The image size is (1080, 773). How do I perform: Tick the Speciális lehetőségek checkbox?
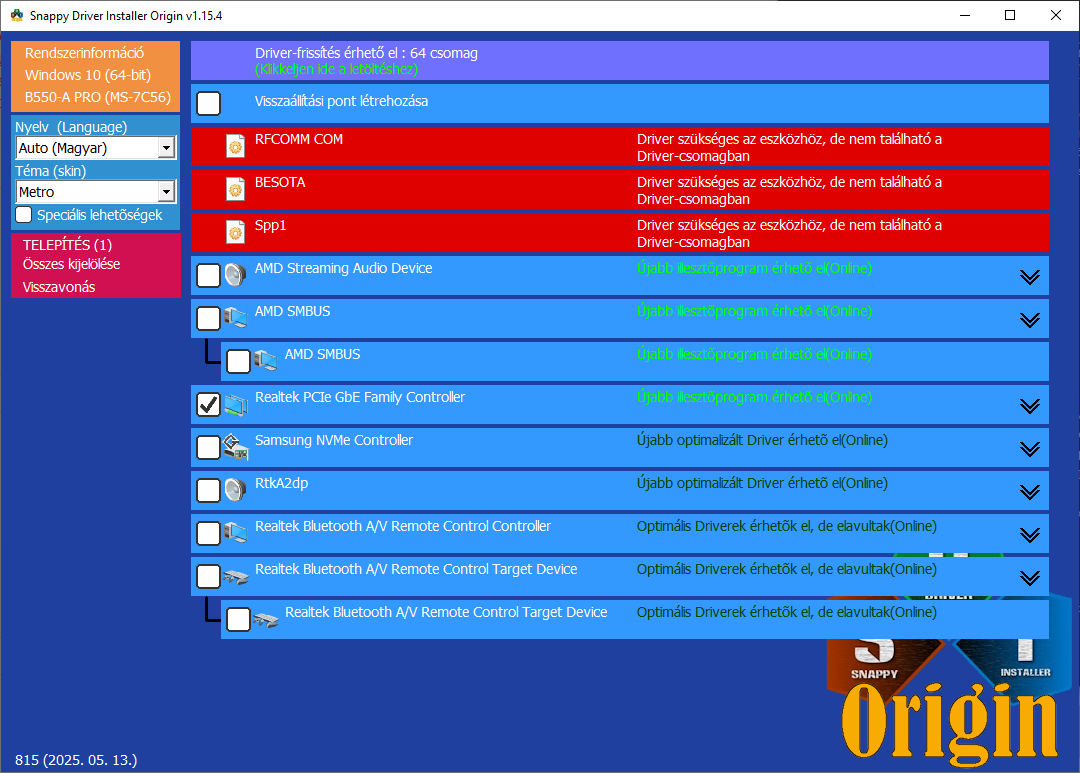click(24, 215)
